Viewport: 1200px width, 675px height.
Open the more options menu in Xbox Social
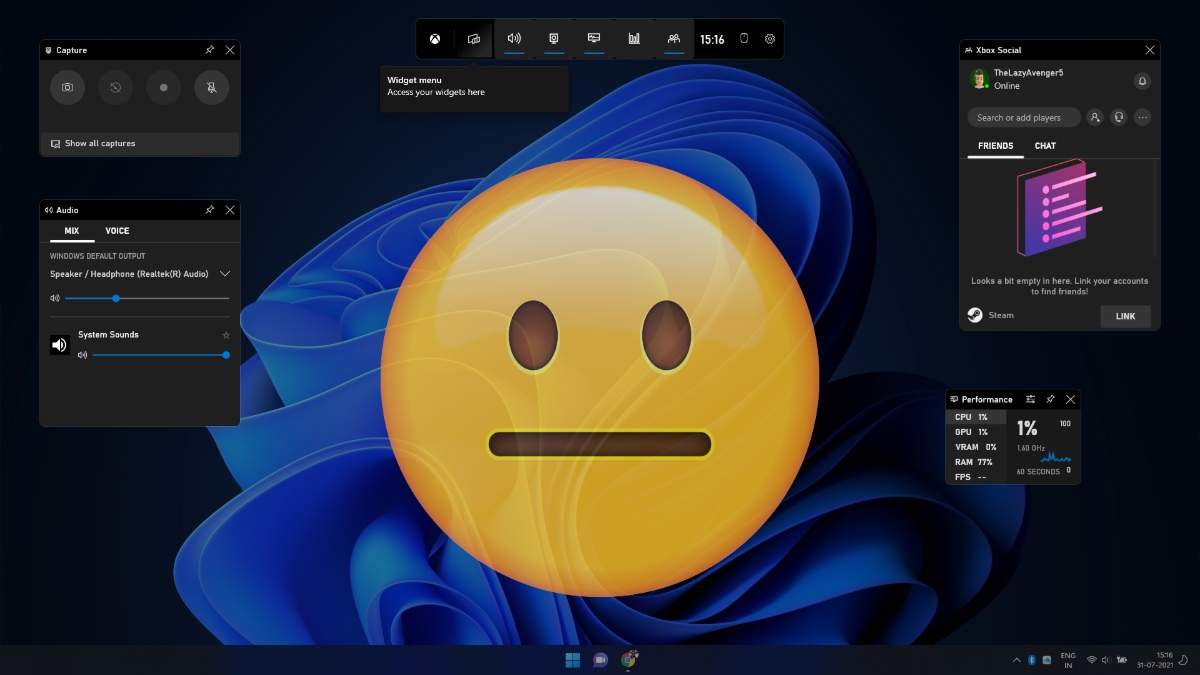[1142, 117]
